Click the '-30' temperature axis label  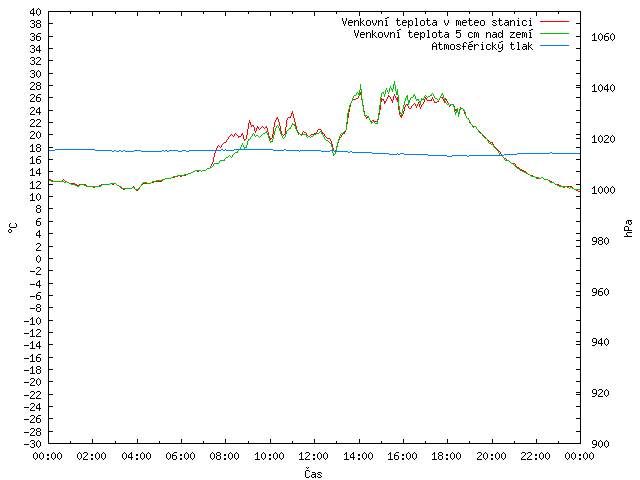(x=33, y=444)
